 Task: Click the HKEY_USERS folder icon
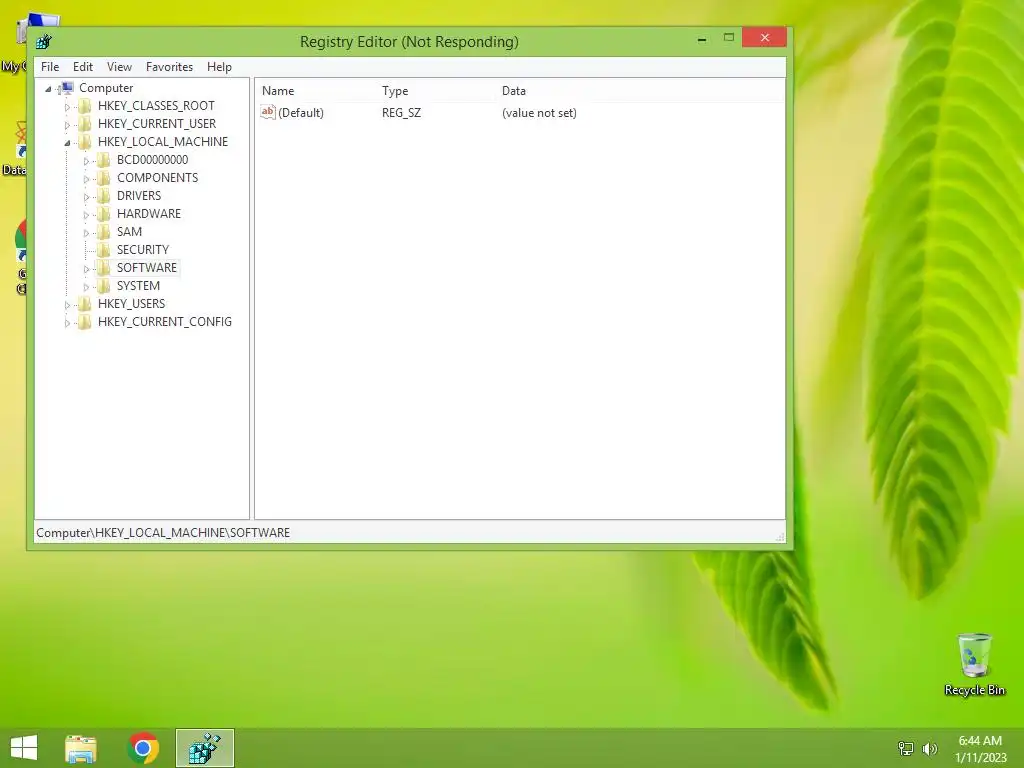[x=85, y=304]
